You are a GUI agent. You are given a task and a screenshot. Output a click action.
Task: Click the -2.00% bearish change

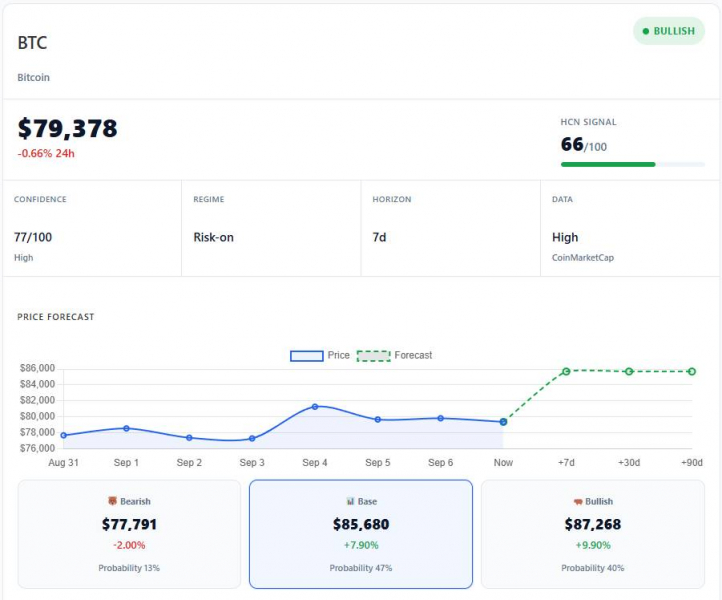pos(129,545)
